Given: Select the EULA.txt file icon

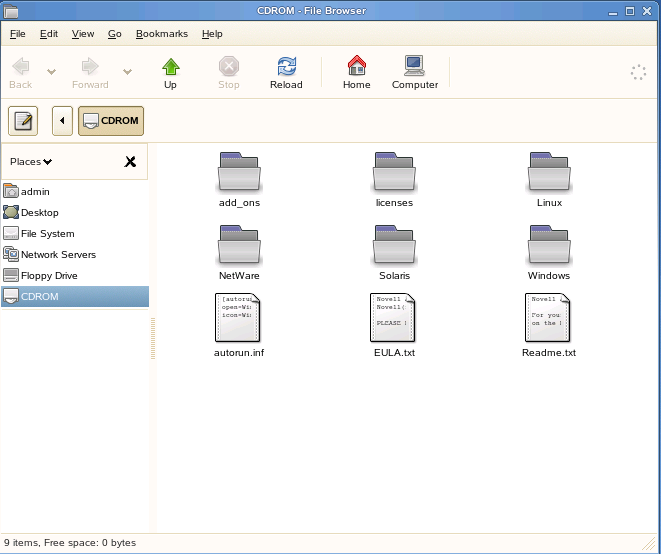Looking at the screenshot, I should pos(392,317).
